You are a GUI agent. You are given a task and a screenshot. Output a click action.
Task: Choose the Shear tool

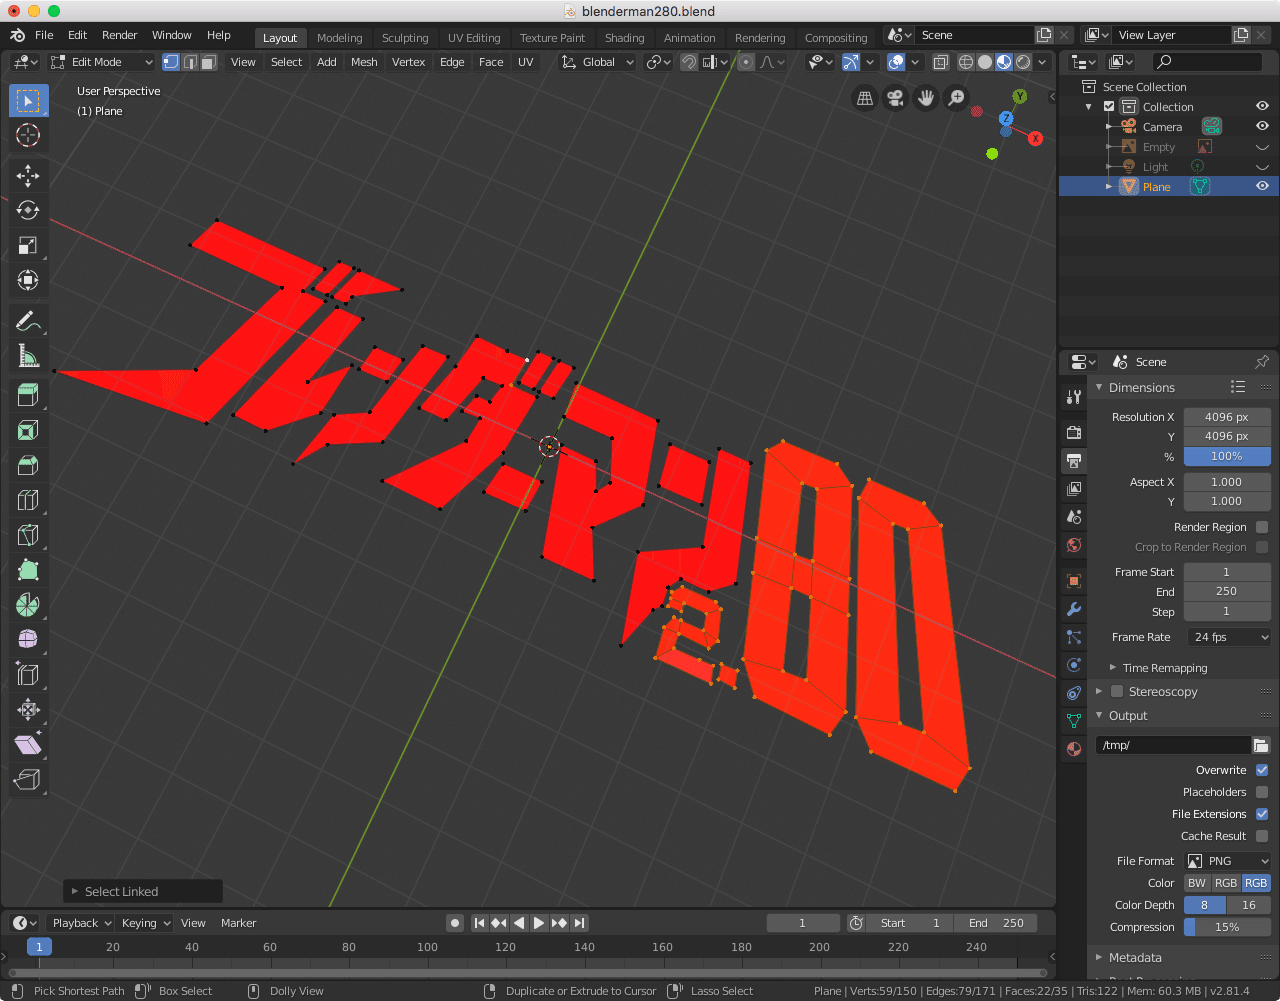coord(28,745)
